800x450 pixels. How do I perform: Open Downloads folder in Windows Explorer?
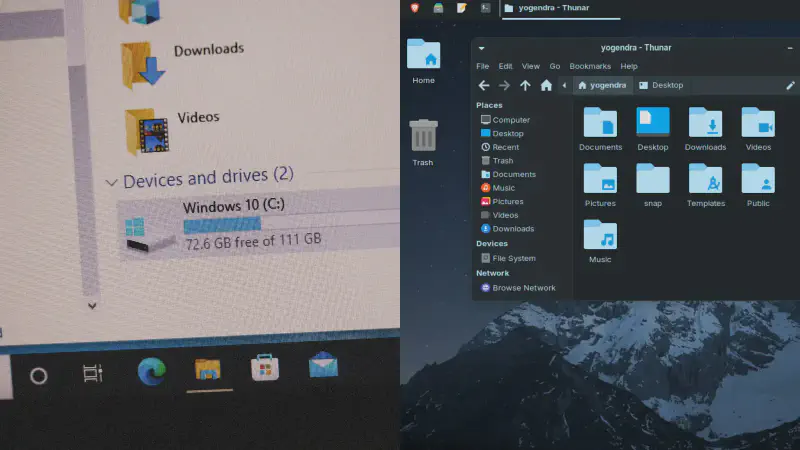click(x=183, y=64)
